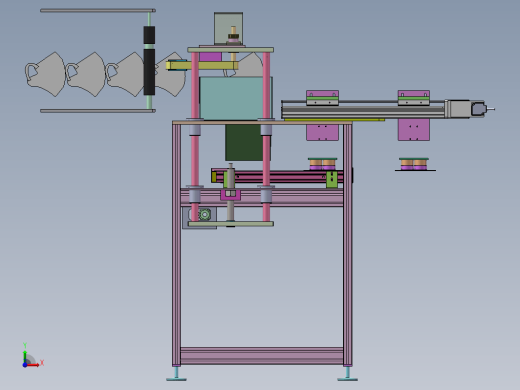Select the bottom horizontal mask guide rod
Image resolution: width=520 pixels, height=390 pixels.
[98, 111]
